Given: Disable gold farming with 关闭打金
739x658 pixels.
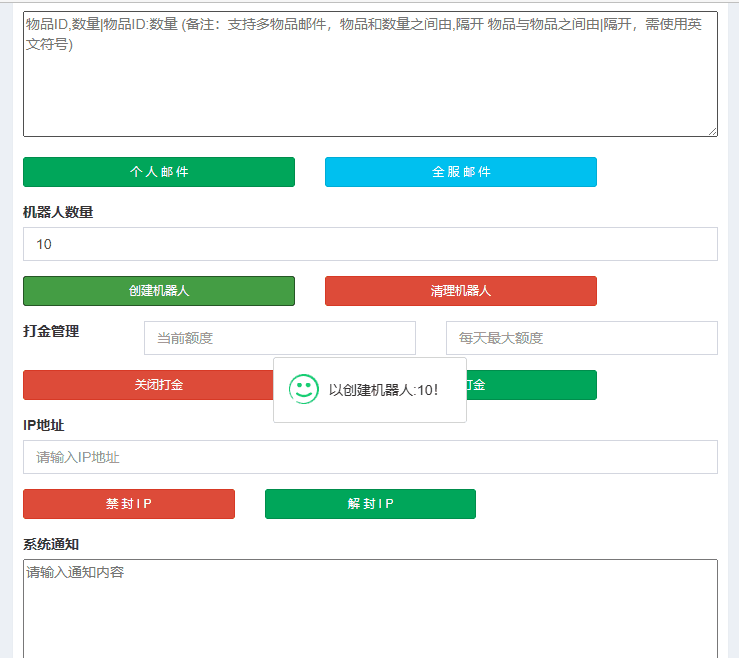Looking at the screenshot, I should 148,385.
